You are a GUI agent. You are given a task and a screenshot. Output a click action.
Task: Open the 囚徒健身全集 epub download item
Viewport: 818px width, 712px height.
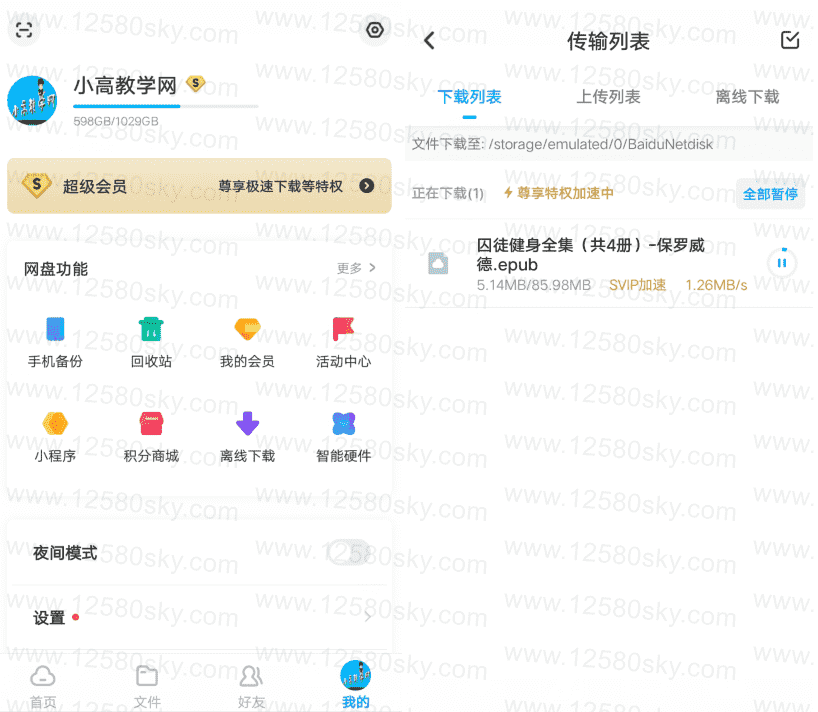609,263
